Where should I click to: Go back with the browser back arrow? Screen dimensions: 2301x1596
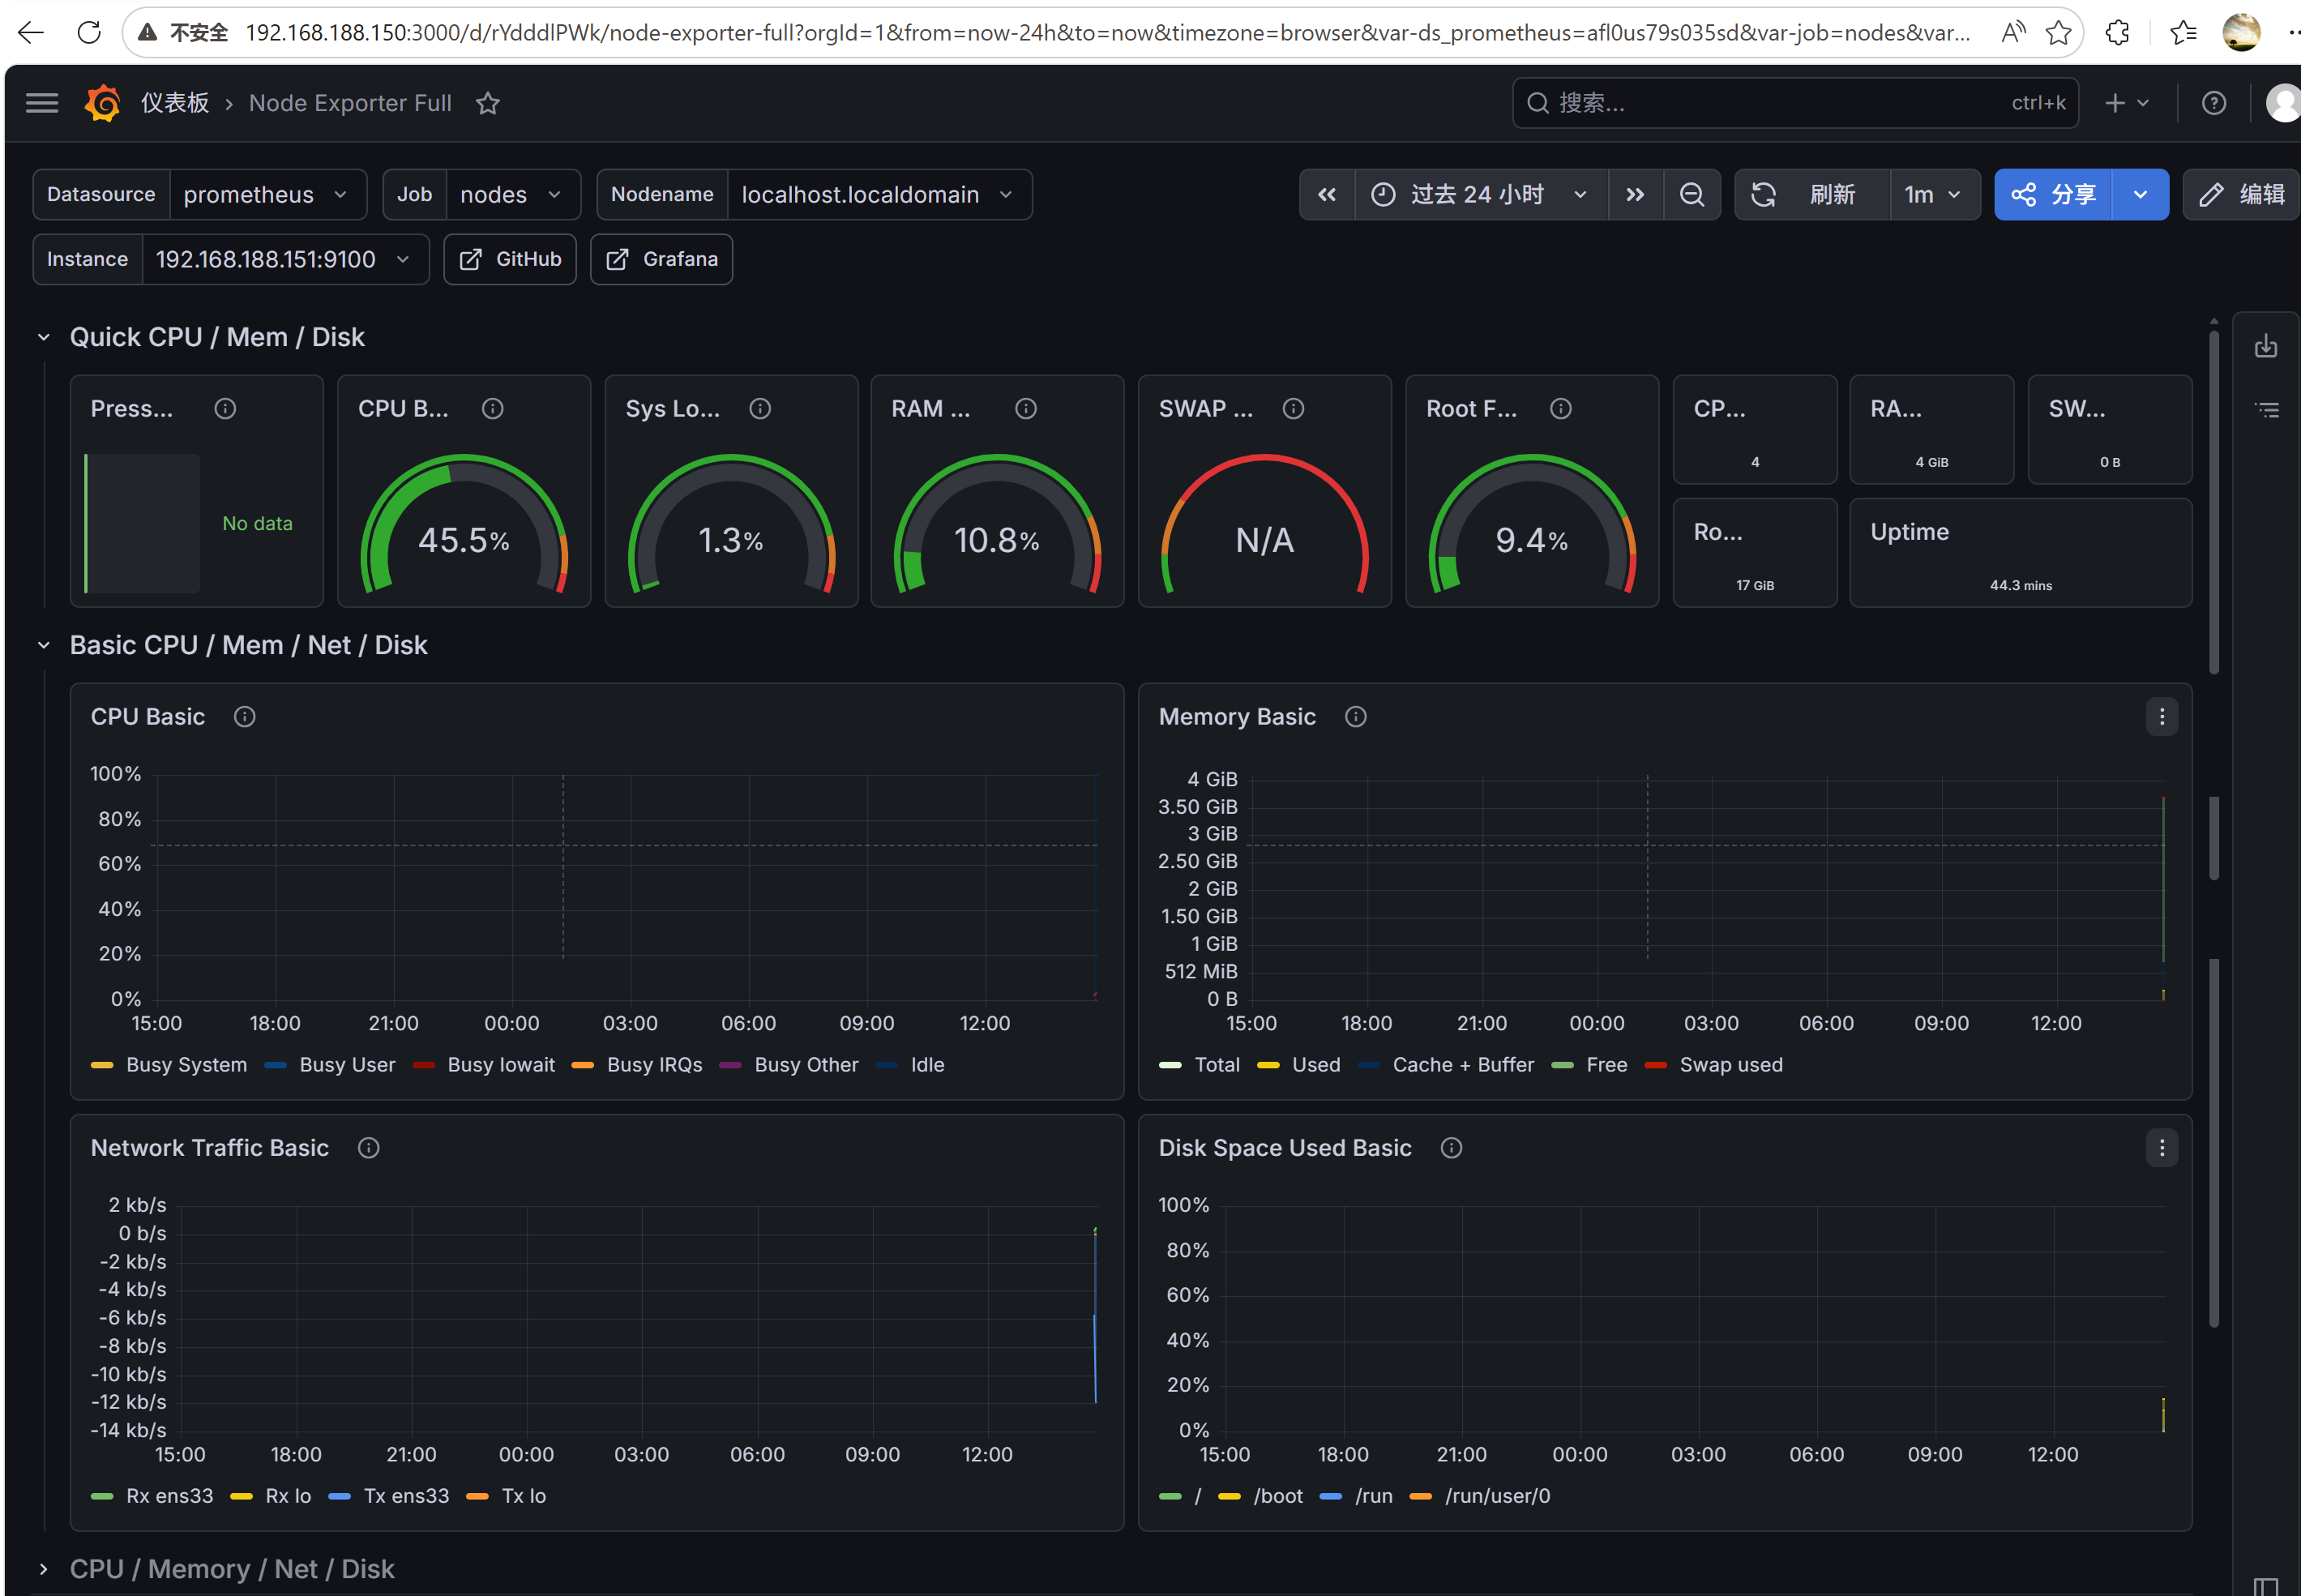click(31, 32)
